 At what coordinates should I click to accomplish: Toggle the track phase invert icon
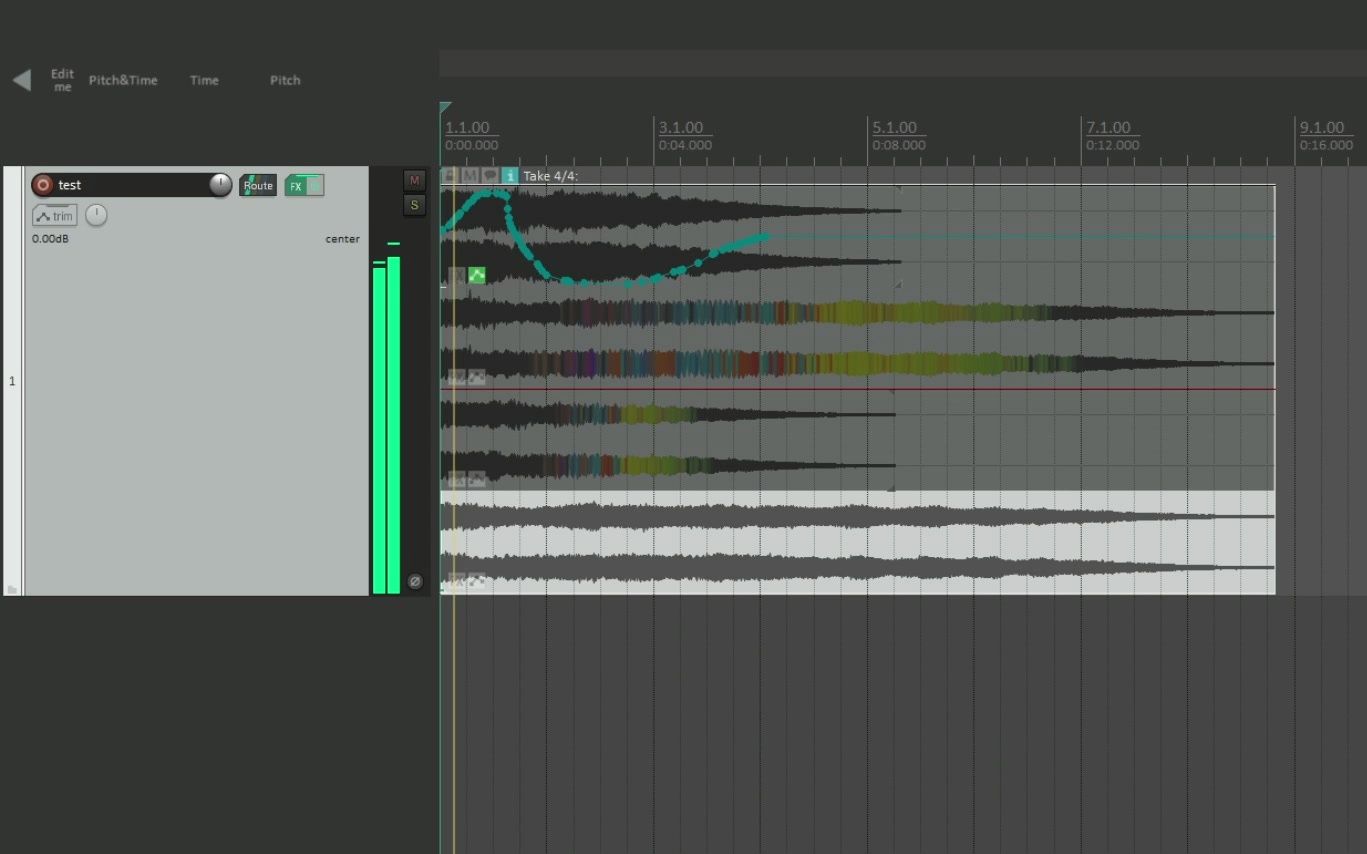[x=415, y=581]
